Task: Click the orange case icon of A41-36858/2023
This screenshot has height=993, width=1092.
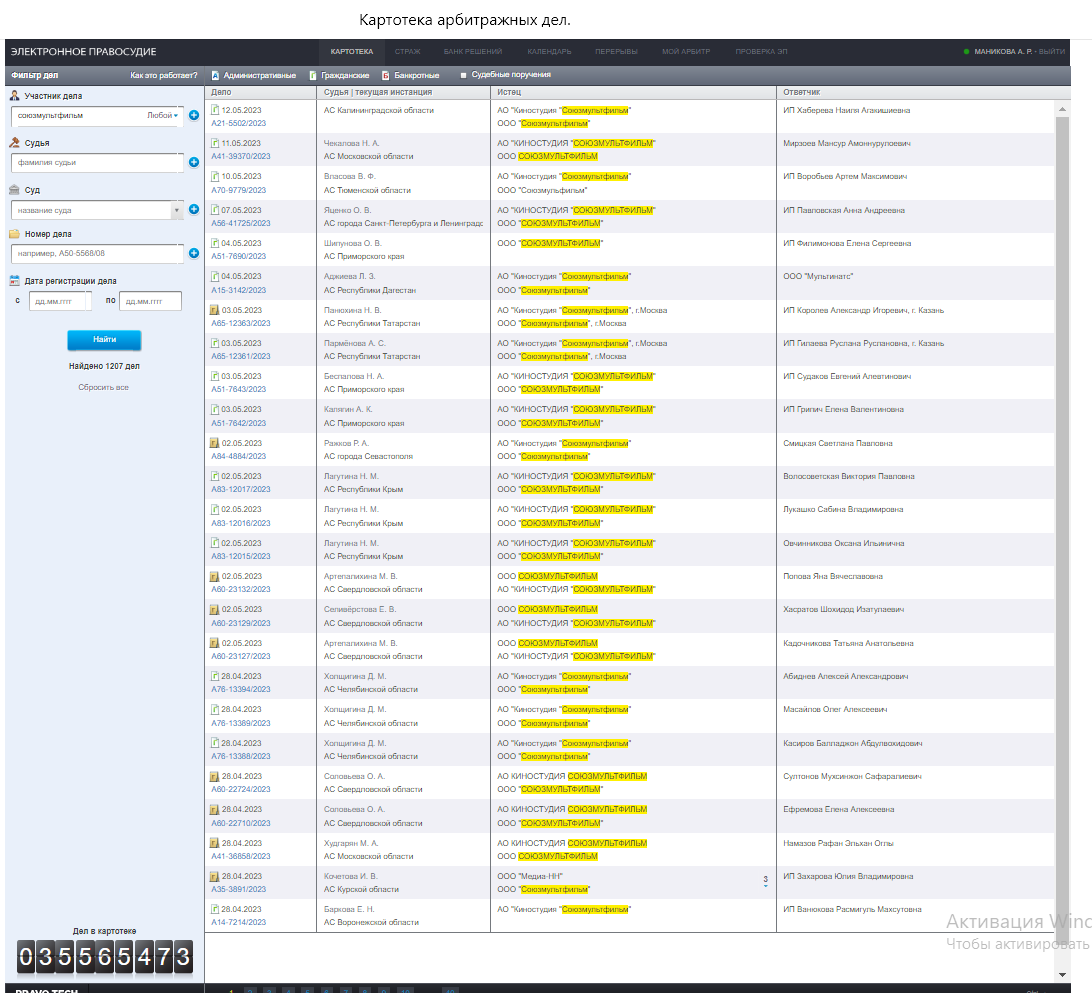Action: point(215,843)
